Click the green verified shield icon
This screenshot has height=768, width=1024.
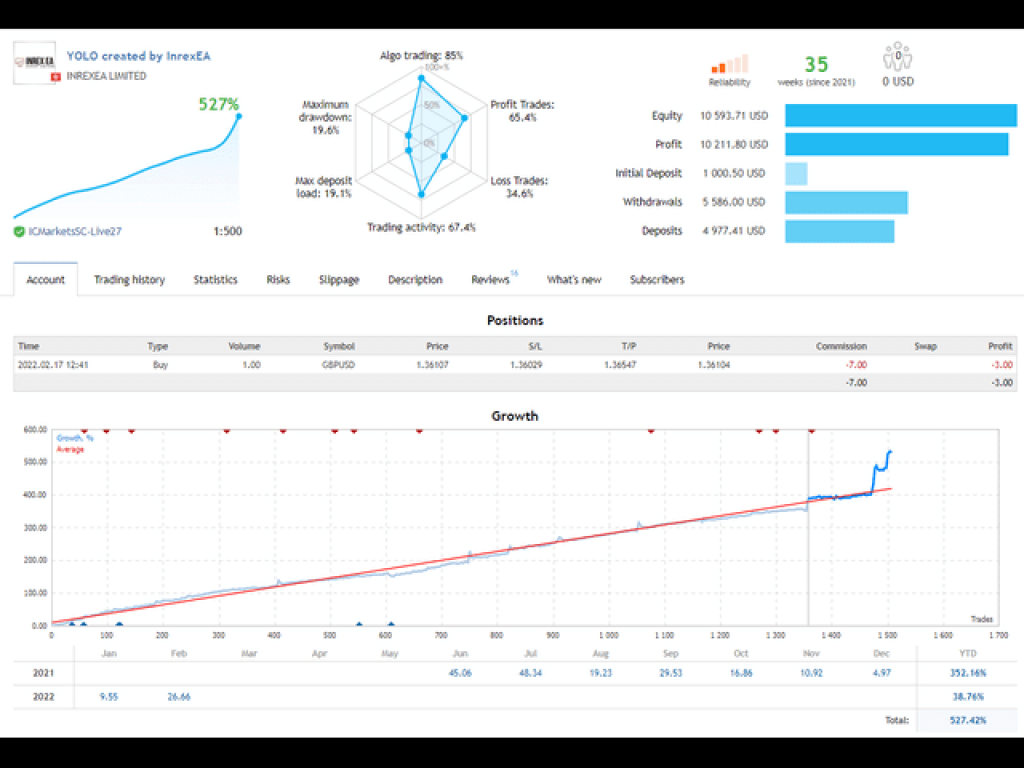(19, 232)
